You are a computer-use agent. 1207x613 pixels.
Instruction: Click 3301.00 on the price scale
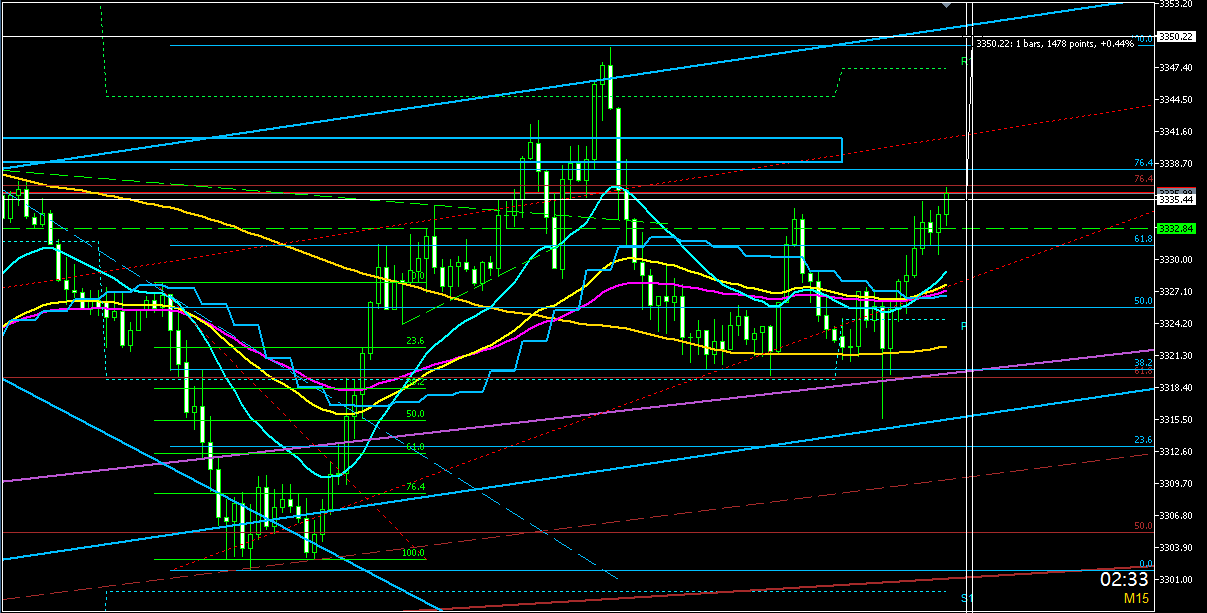[1175, 580]
